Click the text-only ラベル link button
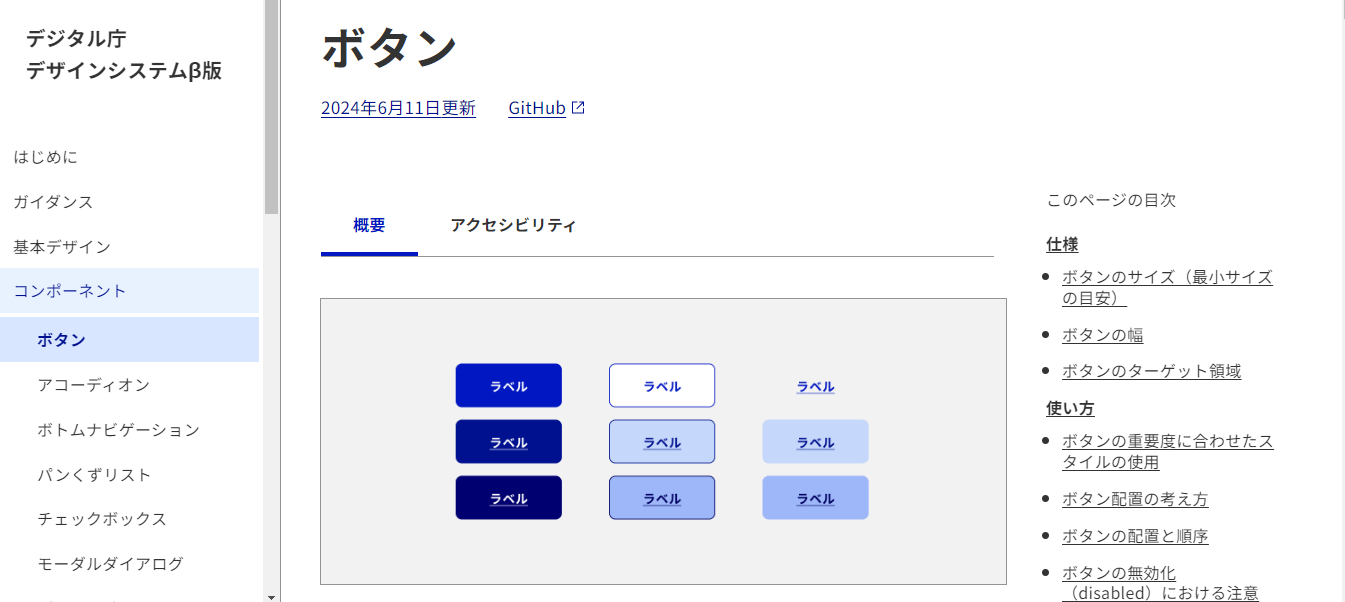The image size is (1345, 602). tap(815, 387)
